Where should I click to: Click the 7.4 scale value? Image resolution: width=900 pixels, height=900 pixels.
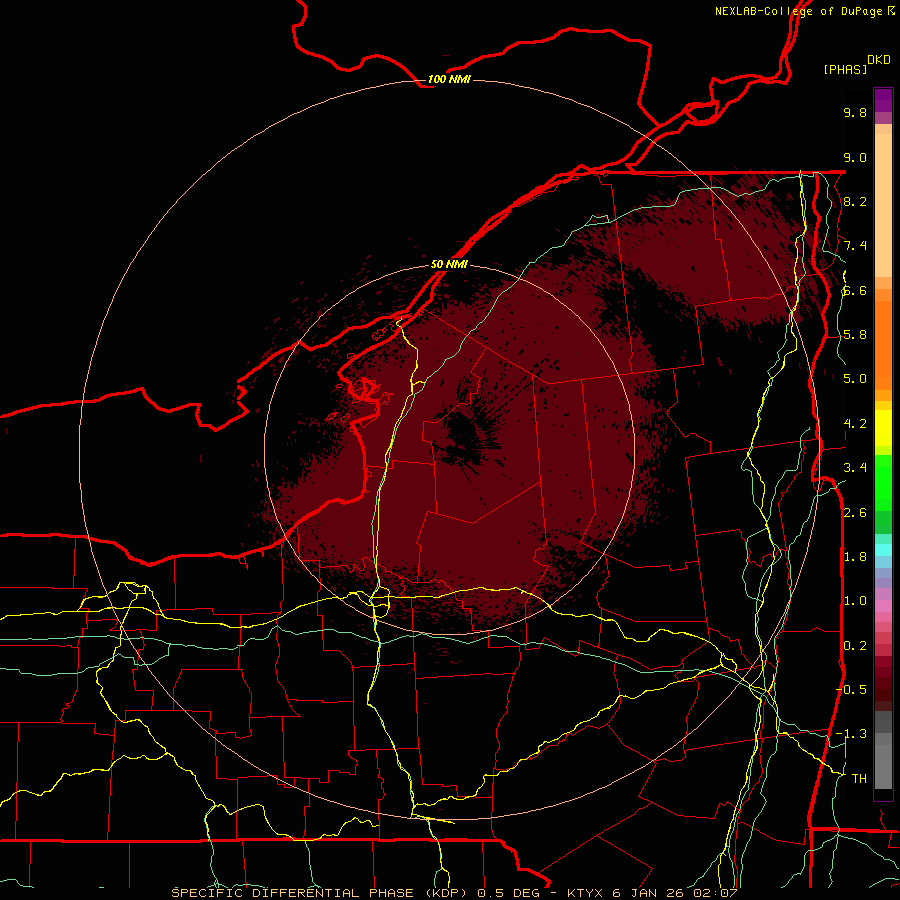tap(855, 246)
